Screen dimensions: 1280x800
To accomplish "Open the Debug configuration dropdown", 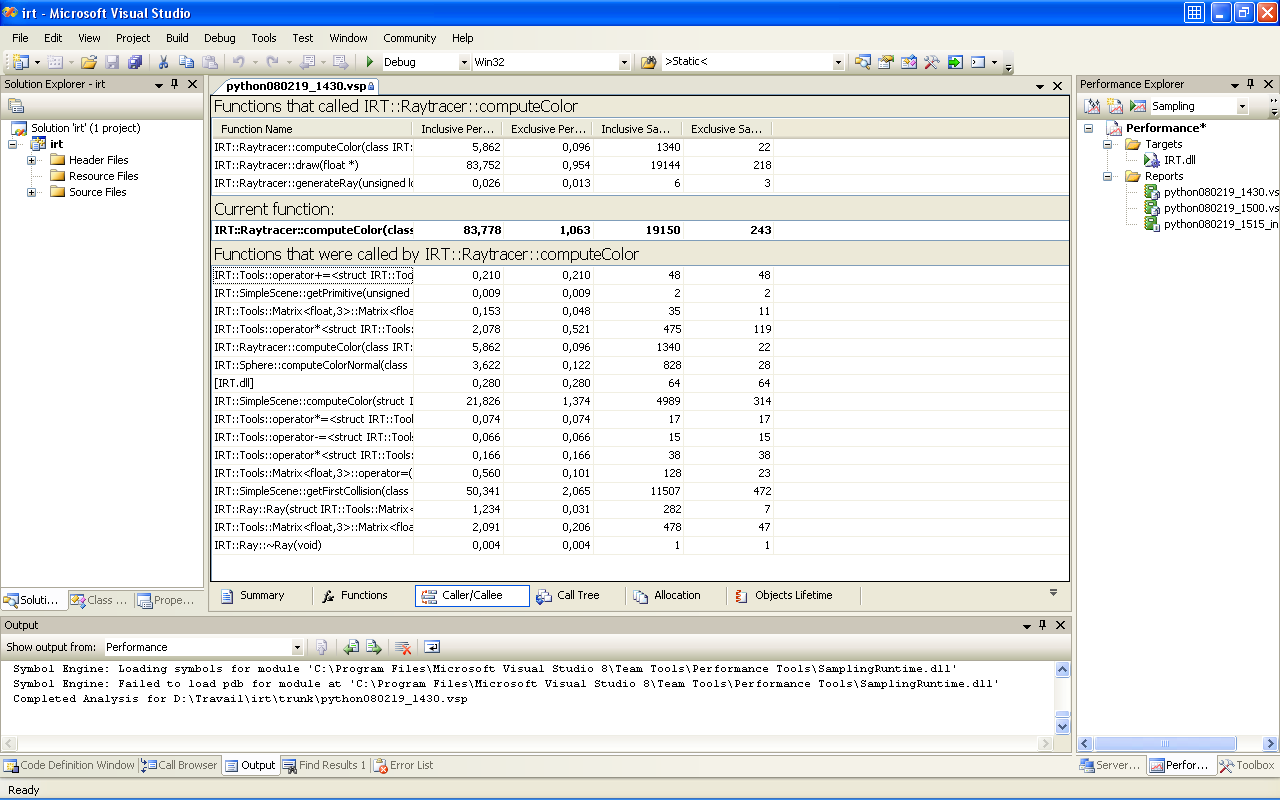I will 464,62.
